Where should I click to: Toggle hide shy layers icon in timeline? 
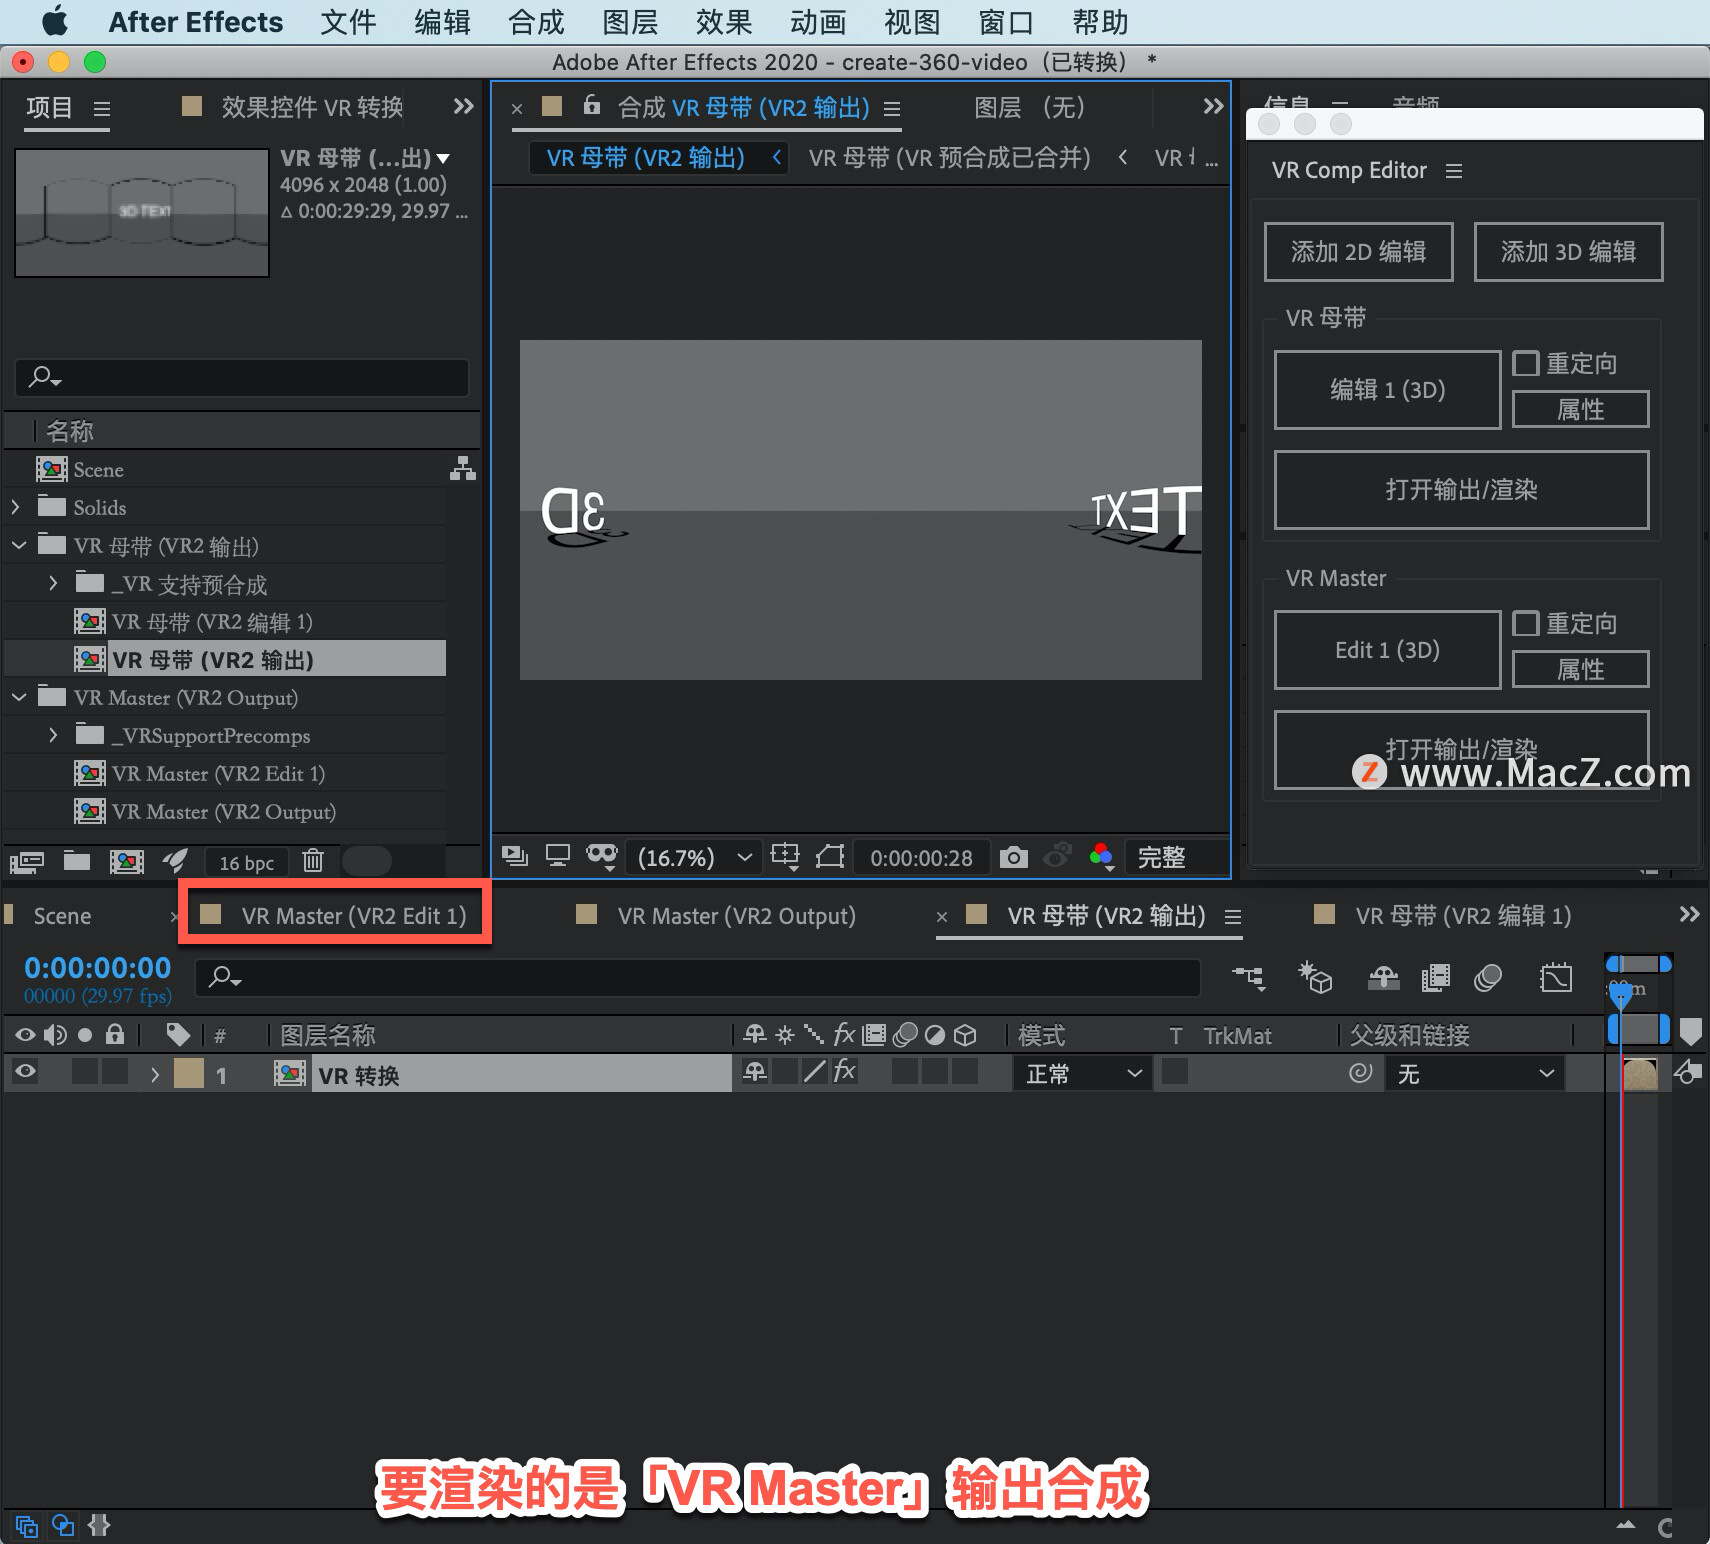tap(1384, 977)
